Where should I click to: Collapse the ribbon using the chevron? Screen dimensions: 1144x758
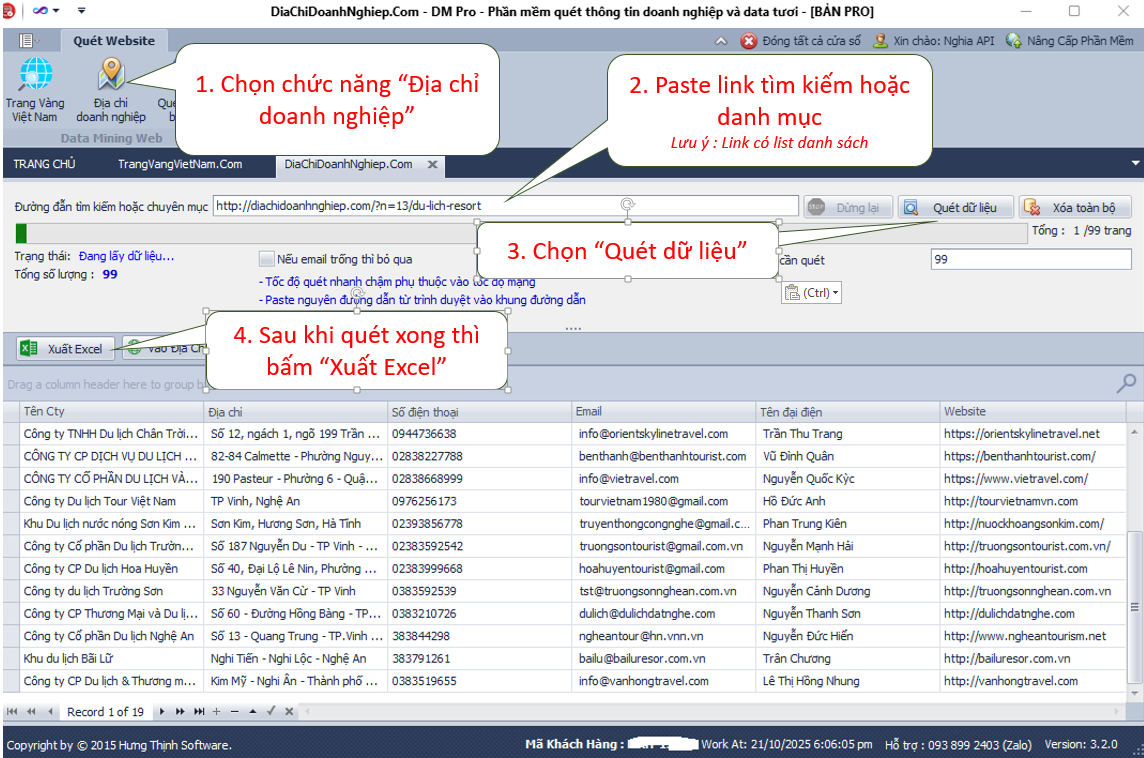tap(721, 41)
